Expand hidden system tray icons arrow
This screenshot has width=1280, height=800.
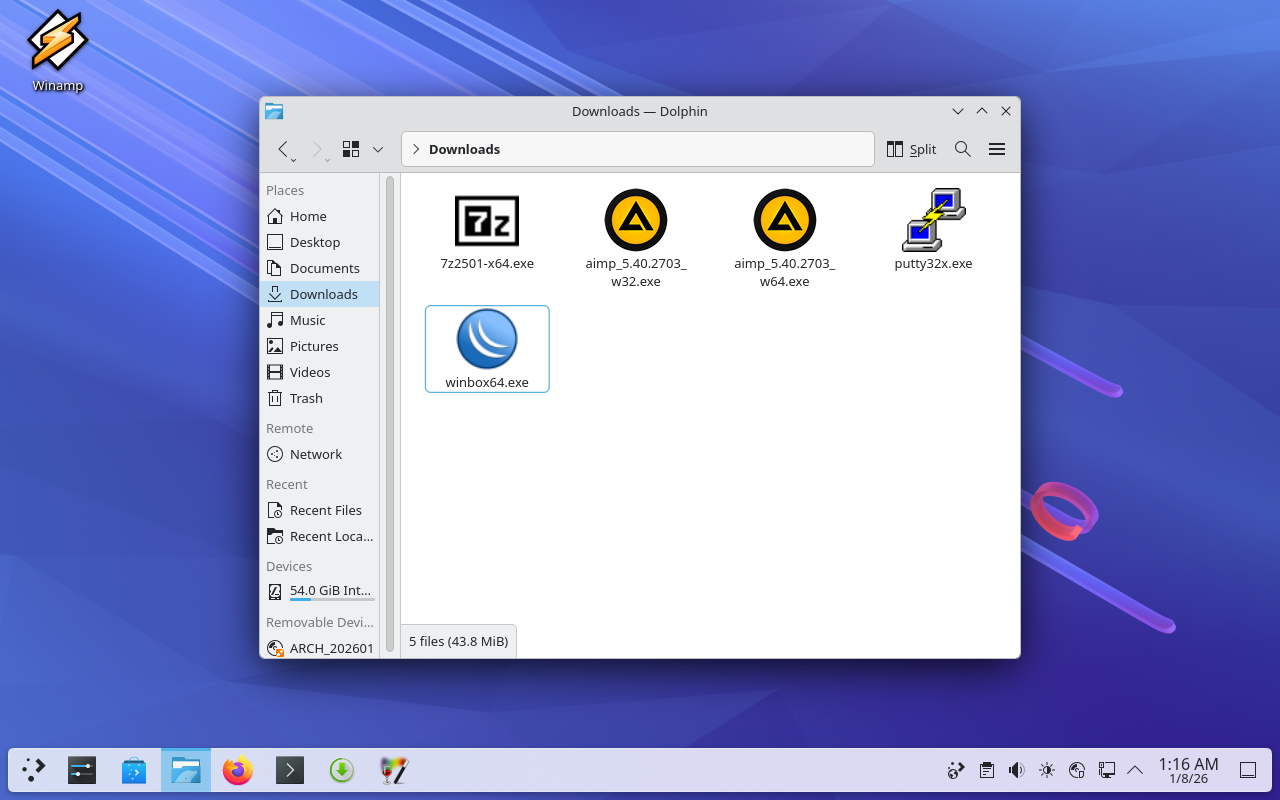tap(1135, 770)
